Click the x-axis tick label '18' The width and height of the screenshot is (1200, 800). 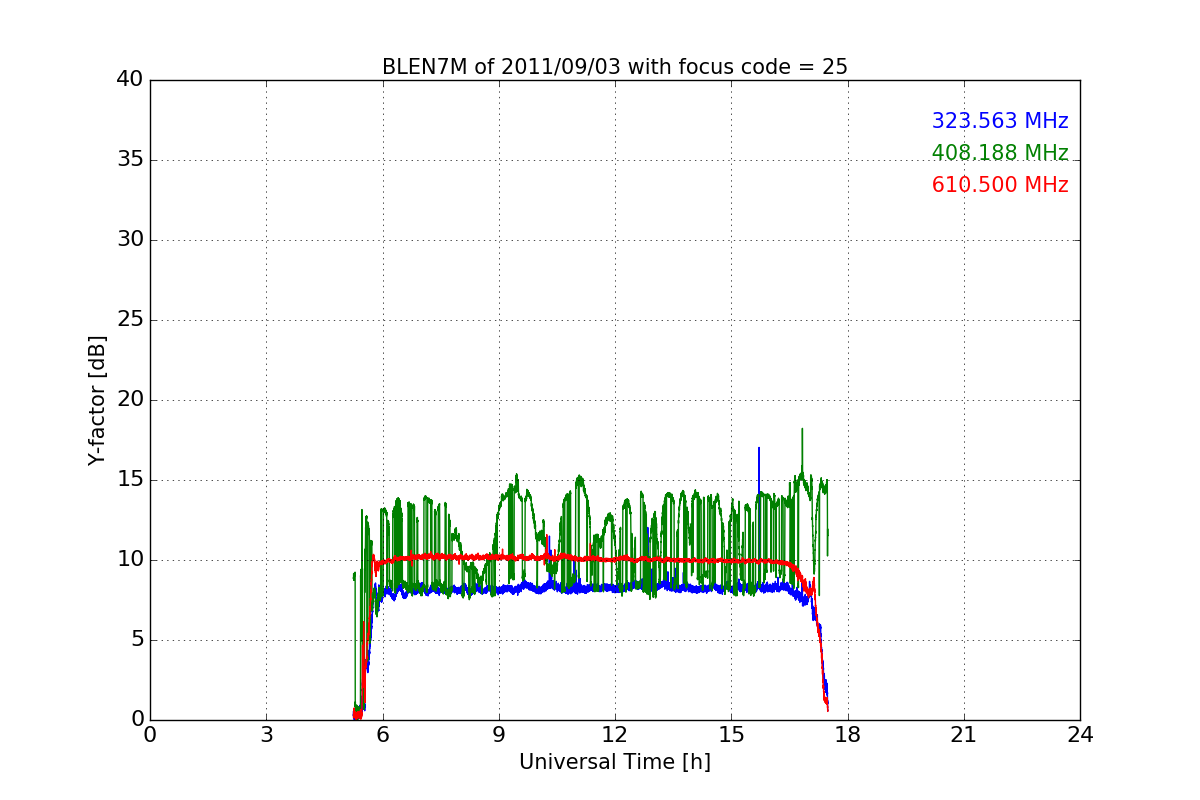(x=848, y=734)
